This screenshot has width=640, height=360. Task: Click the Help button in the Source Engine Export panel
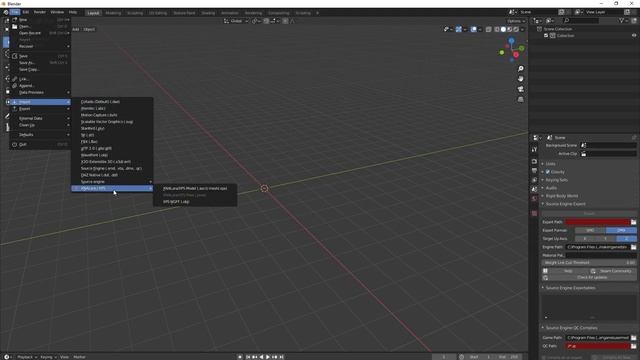coord(565,271)
